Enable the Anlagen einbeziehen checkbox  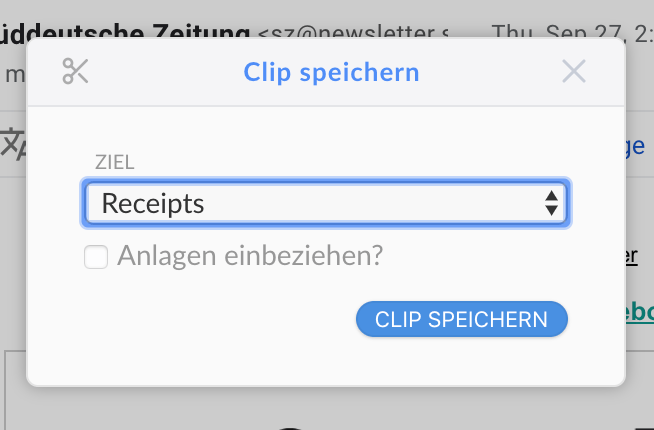96,258
